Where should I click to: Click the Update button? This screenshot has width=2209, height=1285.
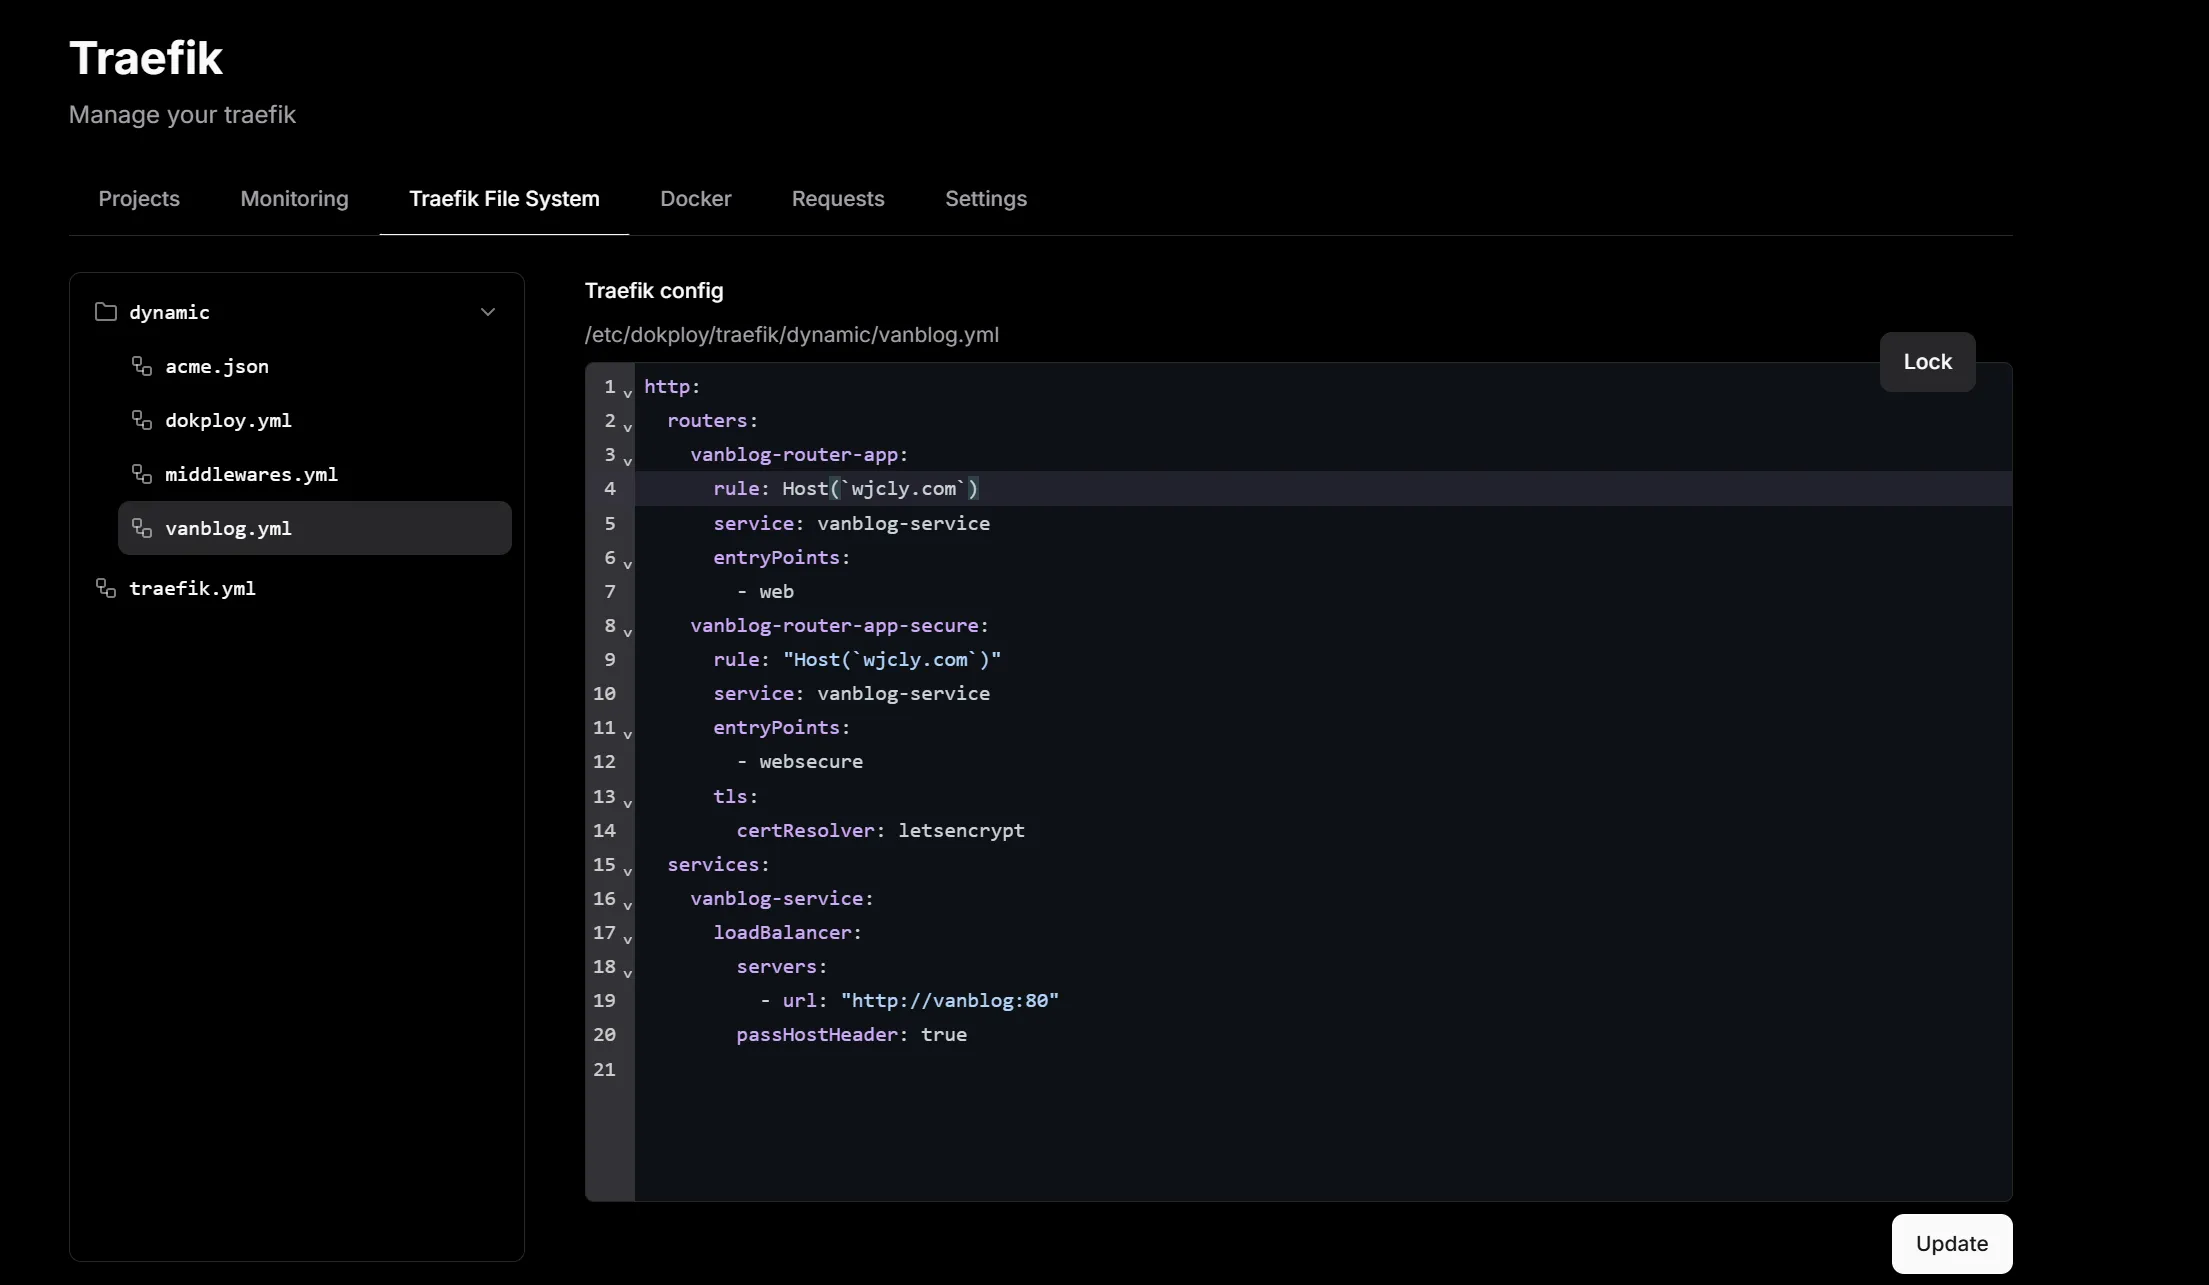tap(1952, 1244)
